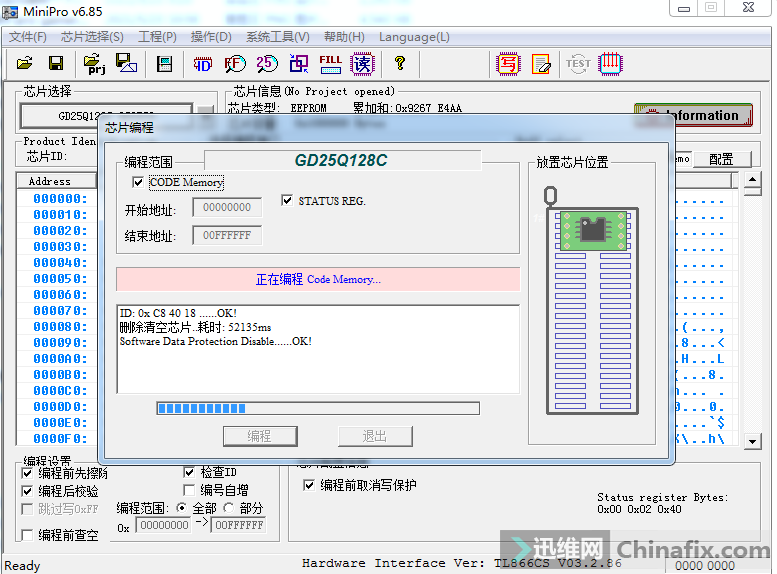Save file with the floppy disk icon

[56, 63]
